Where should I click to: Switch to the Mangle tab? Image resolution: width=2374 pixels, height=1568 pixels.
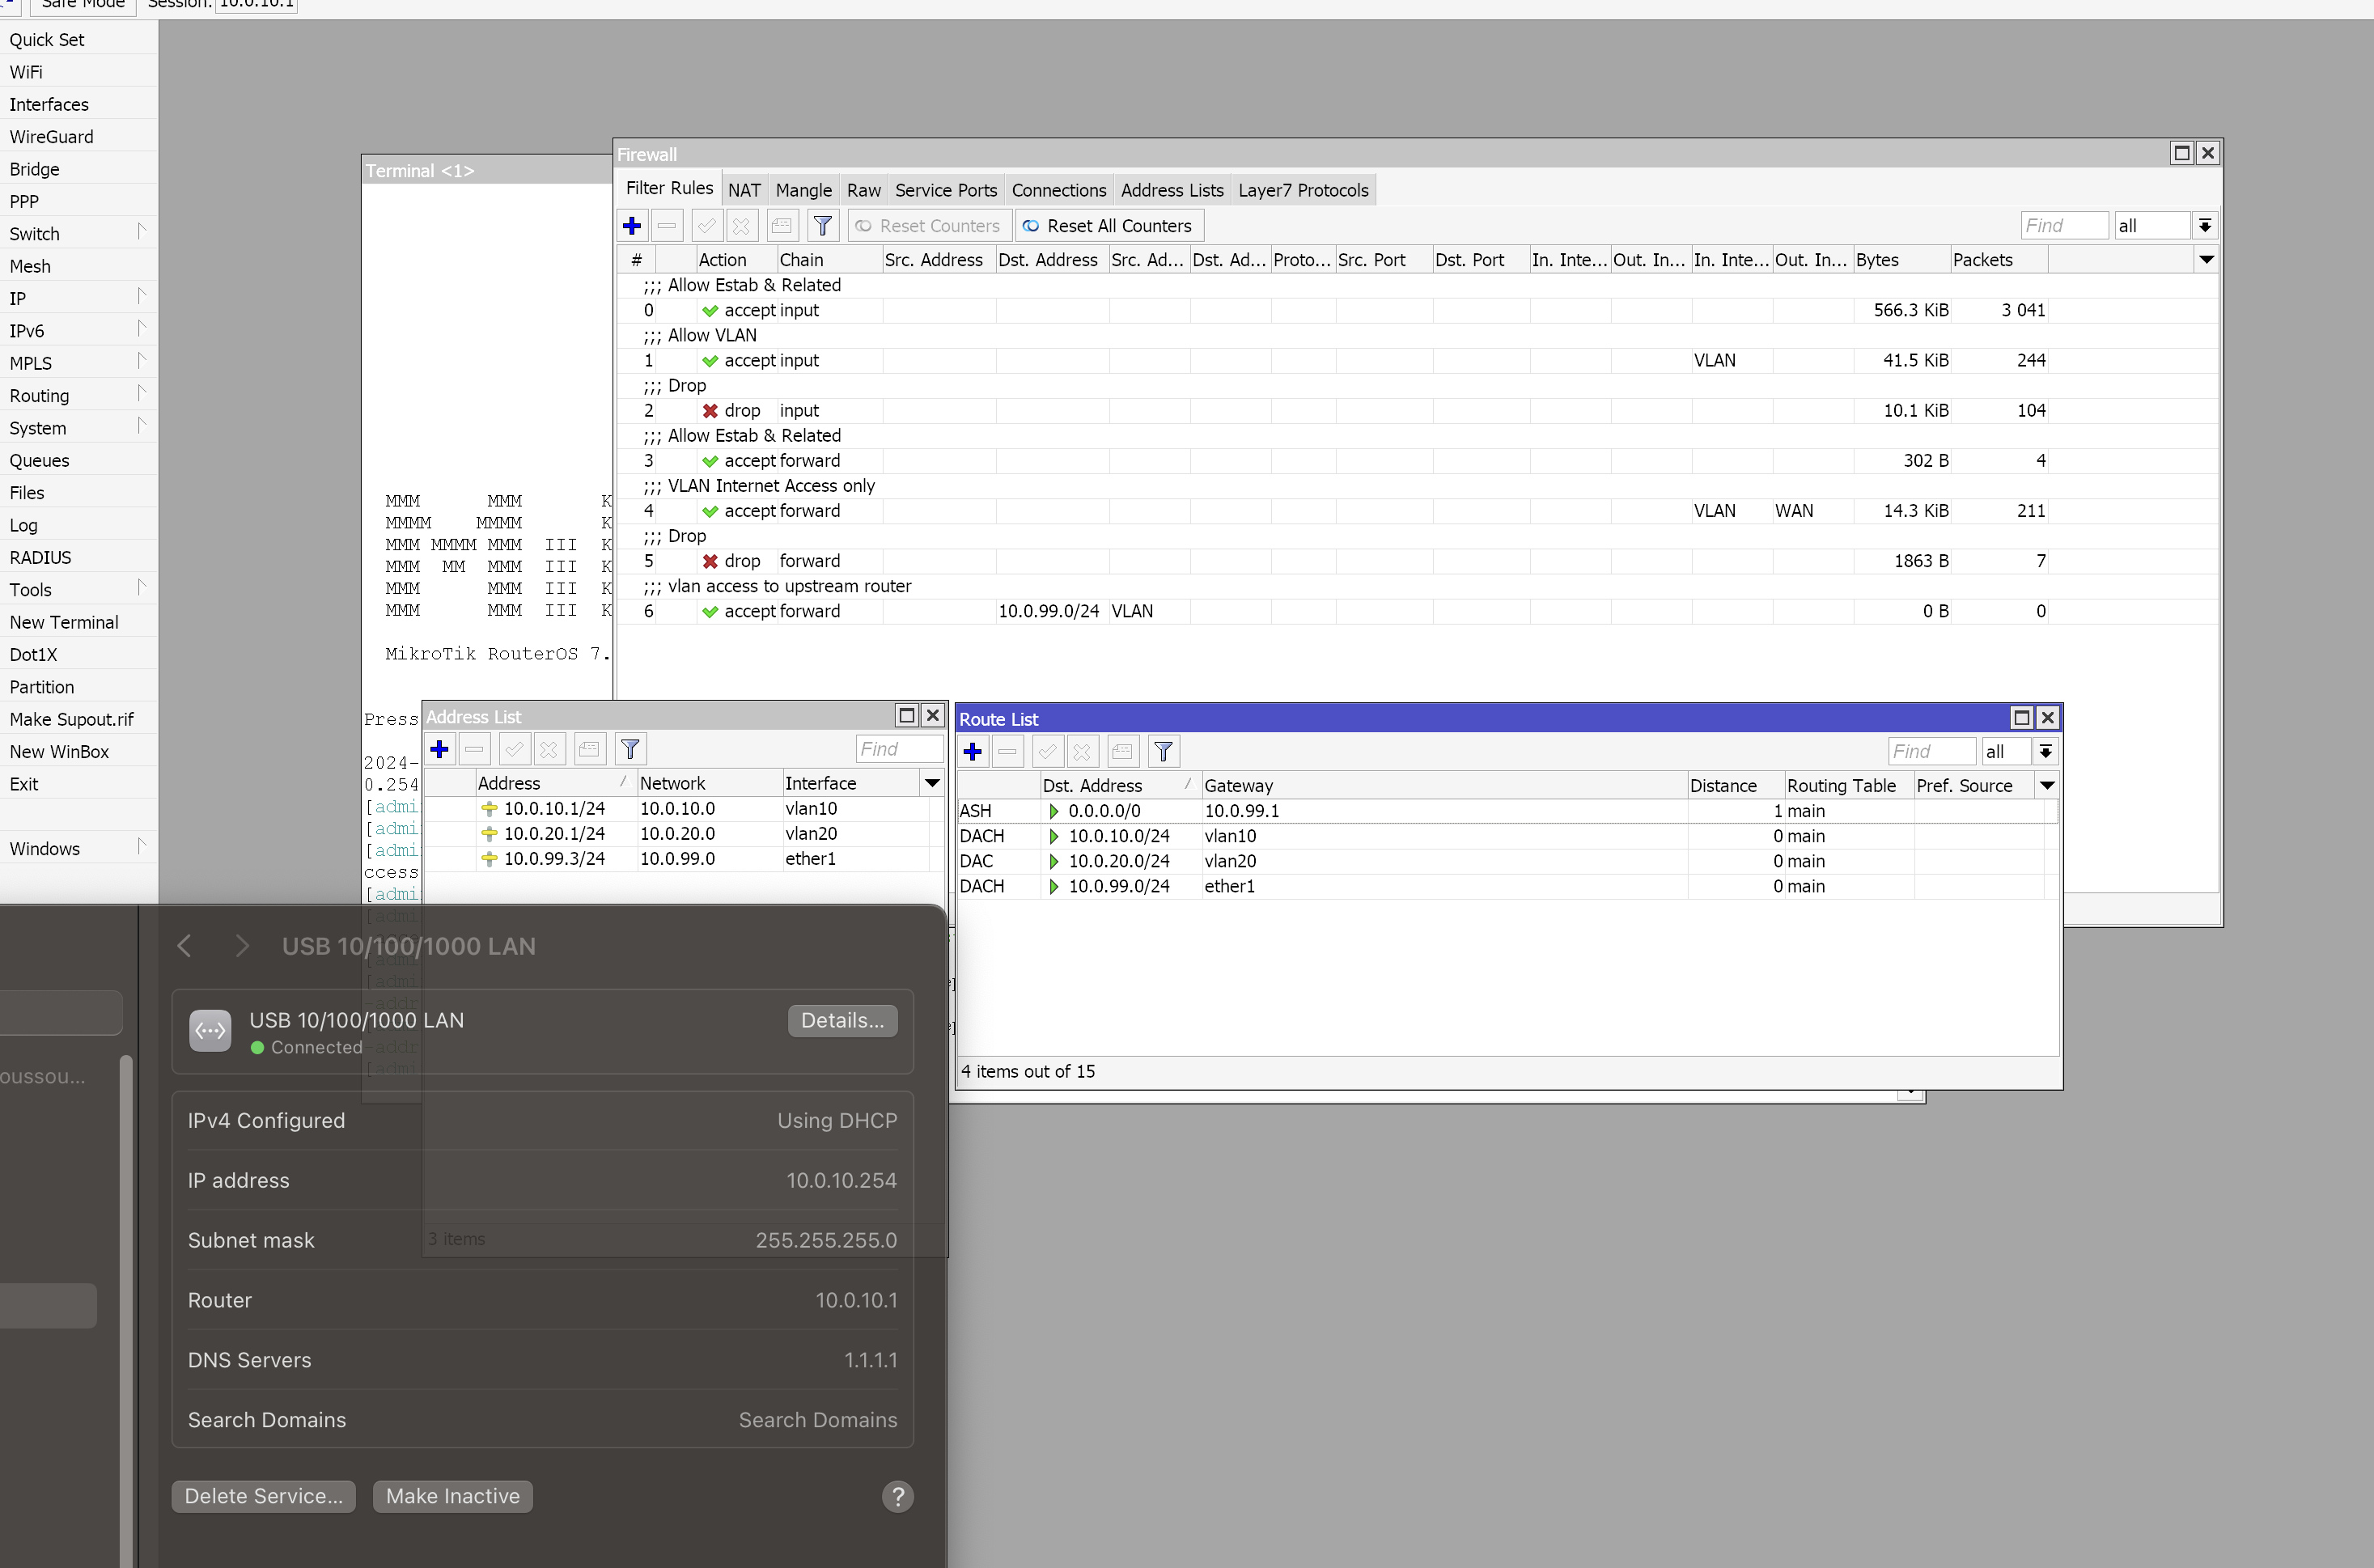[803, 190]
